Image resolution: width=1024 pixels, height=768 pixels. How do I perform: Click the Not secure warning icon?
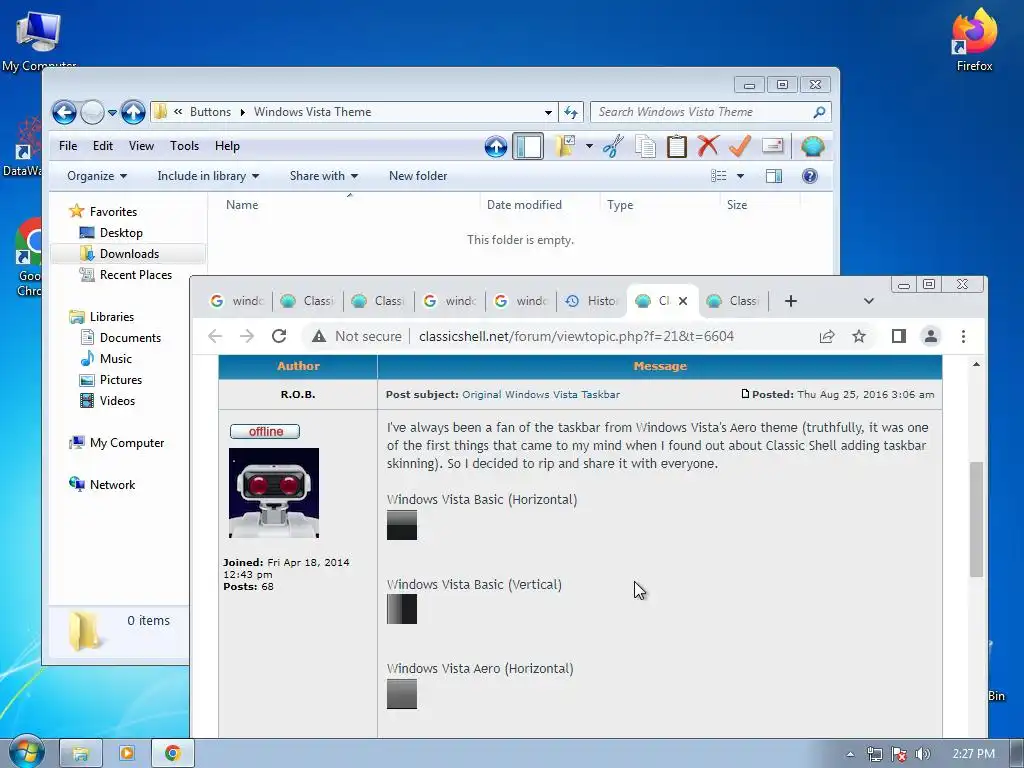coord(319,336)
